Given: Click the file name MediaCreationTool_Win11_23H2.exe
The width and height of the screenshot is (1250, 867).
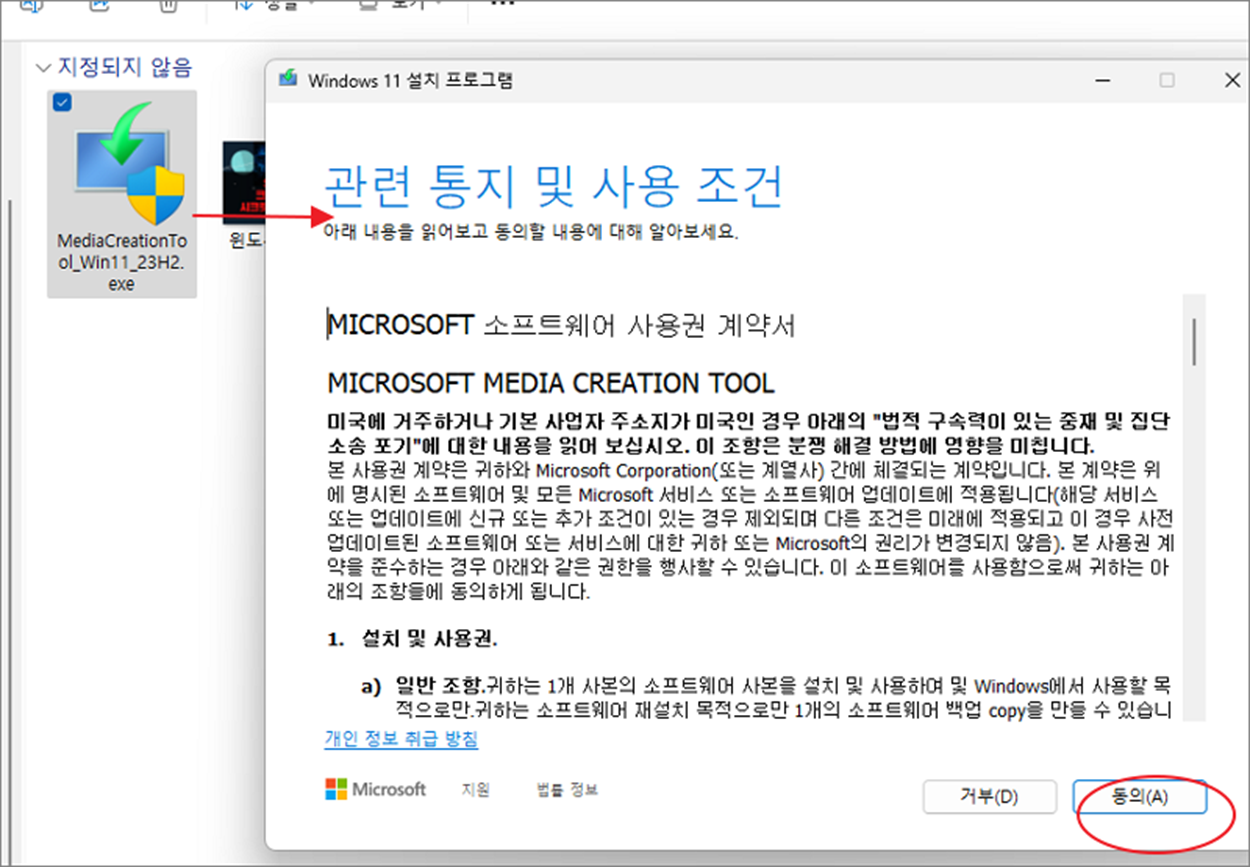Looking at the screenshot, I should [122, 263].
